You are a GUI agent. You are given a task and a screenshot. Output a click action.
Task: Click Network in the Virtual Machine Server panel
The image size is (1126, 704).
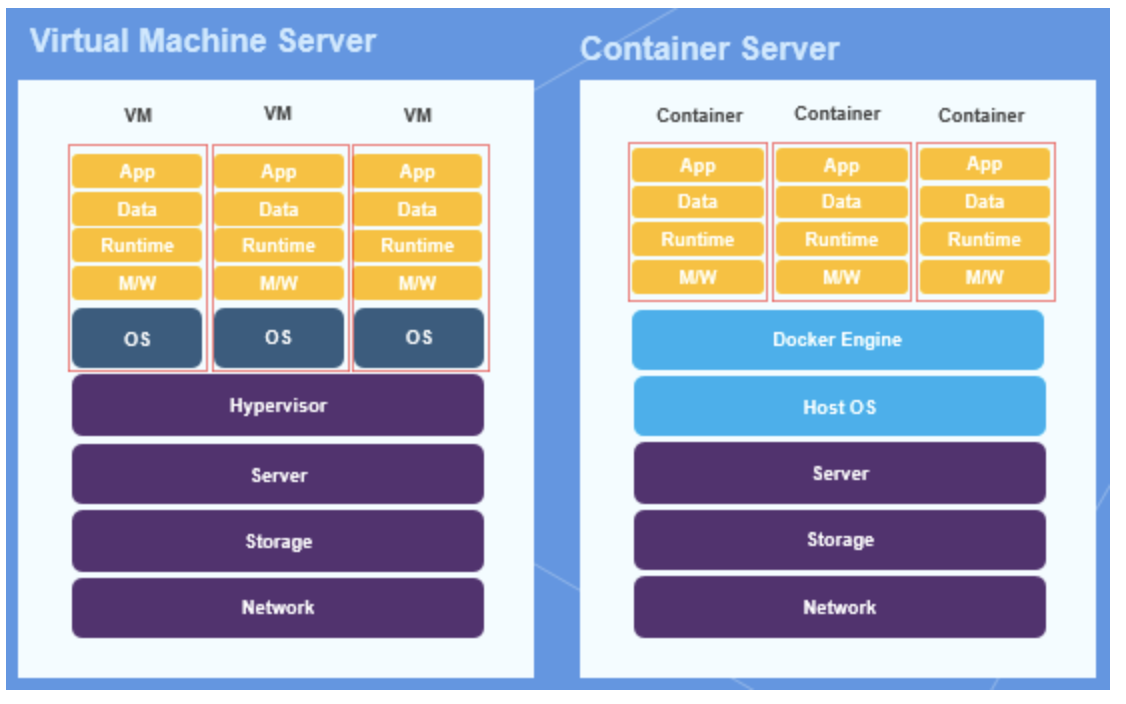(278, 608)
